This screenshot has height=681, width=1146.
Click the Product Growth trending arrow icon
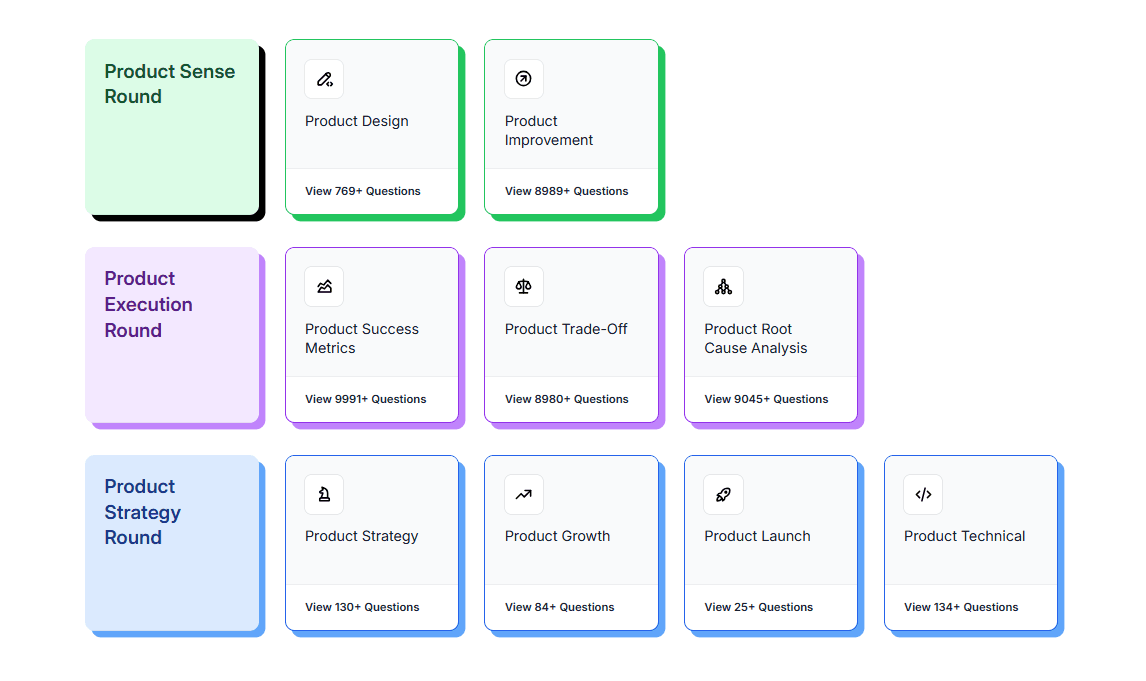tap(524, 494)
